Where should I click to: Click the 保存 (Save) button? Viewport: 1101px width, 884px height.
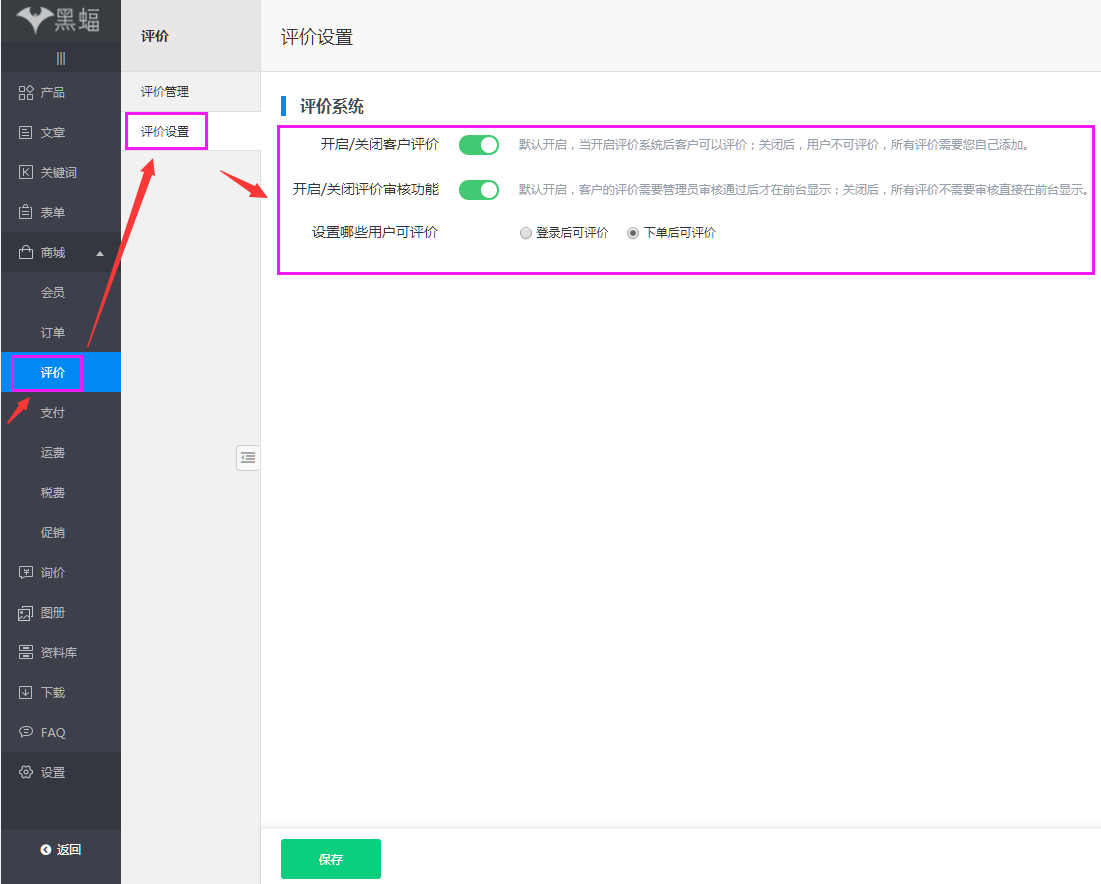[330, 858]
